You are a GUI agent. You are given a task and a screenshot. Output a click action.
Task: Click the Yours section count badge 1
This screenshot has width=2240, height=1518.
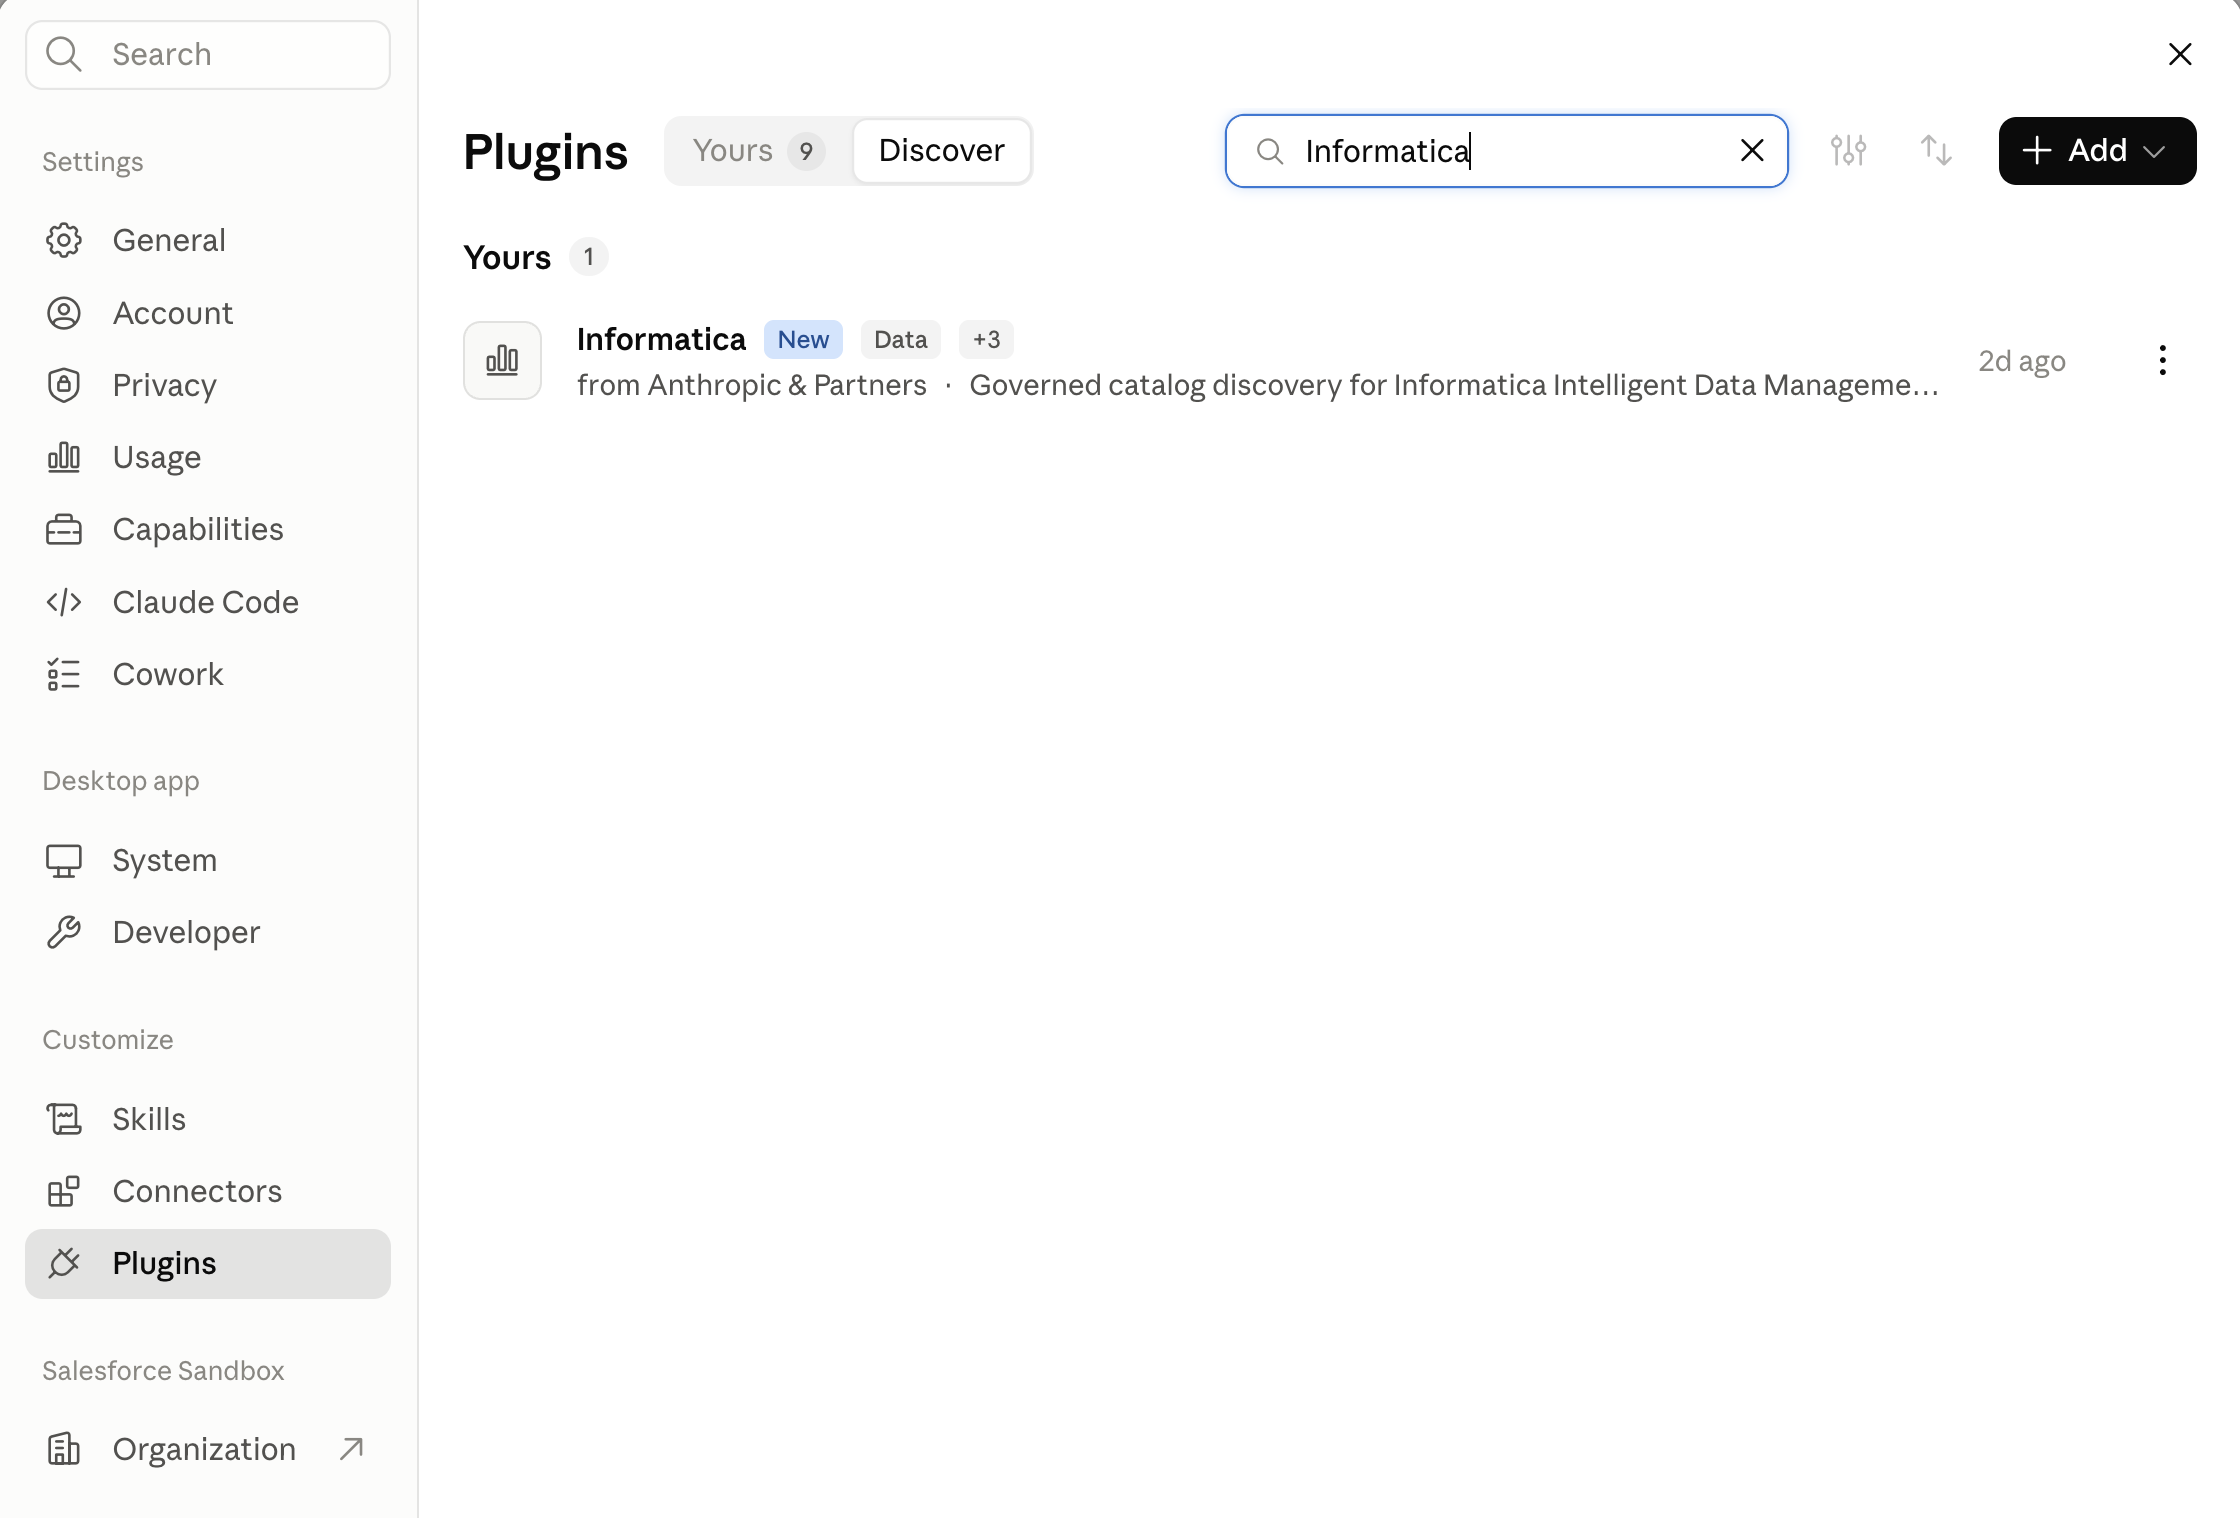pyautogui.click(x=589, y=257)
